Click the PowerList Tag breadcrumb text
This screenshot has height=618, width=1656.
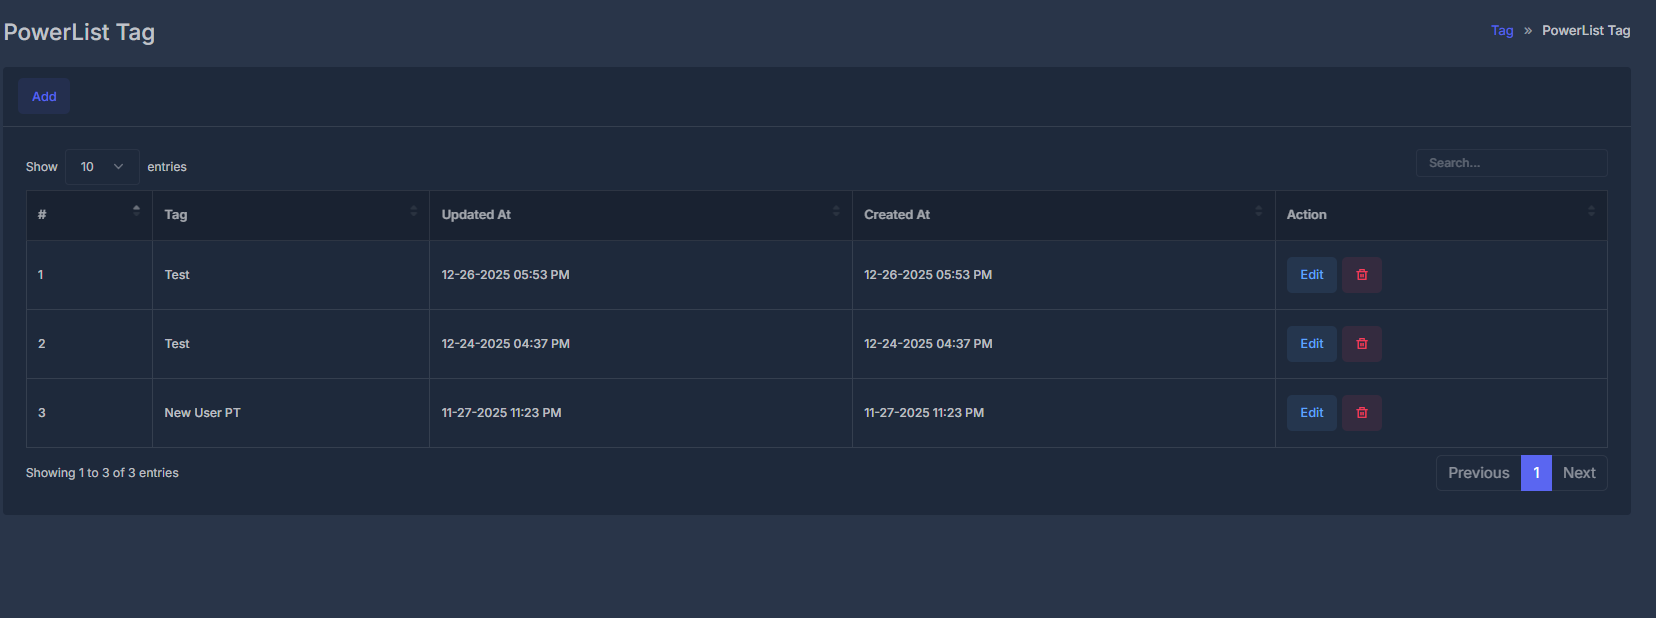[1586, 31]
